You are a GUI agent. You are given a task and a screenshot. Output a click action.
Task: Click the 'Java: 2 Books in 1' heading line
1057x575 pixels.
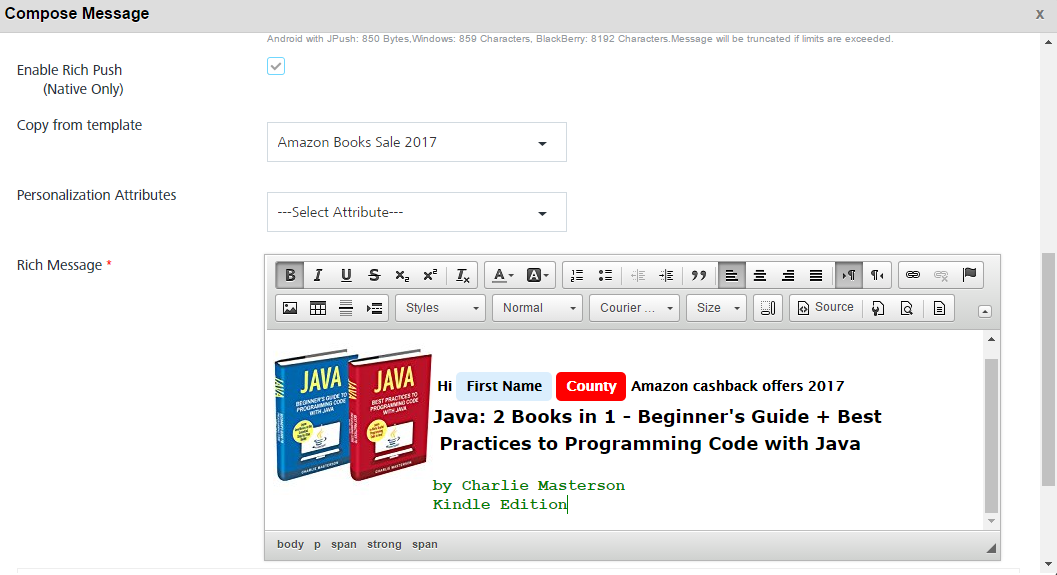point(657,417)
